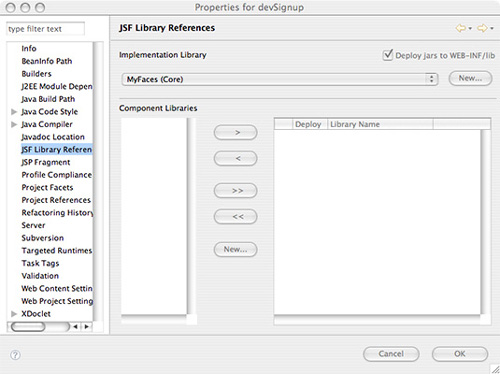Select Profile Compliance item
This screenshot has height=374, width=500.
[56, 175]
